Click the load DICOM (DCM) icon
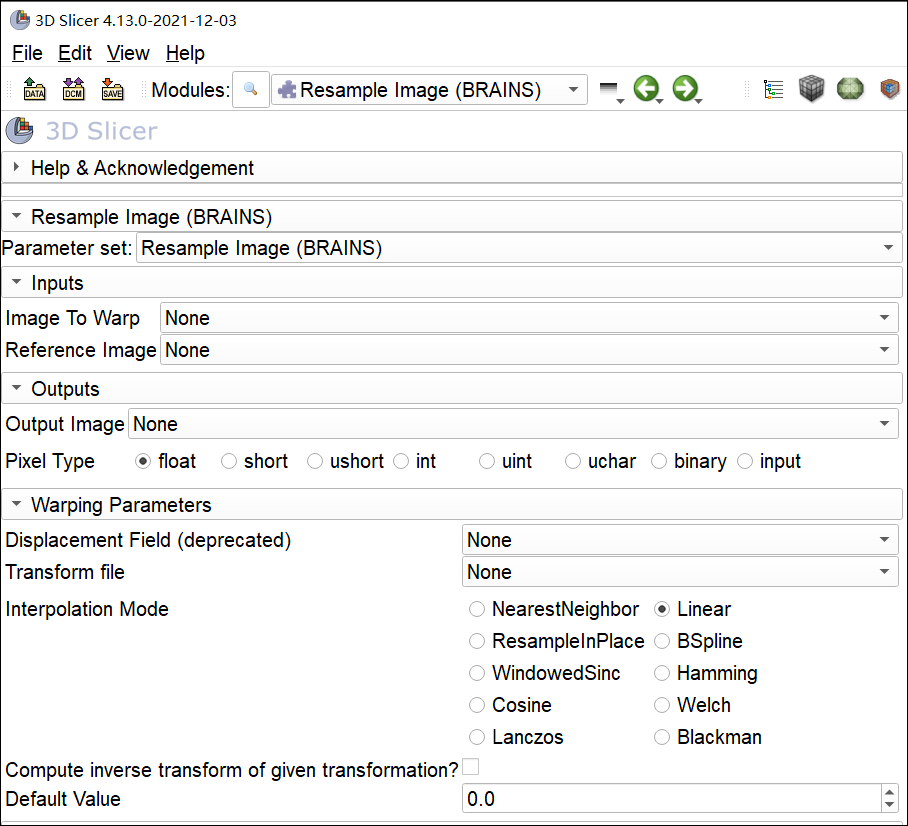This screenshot has width=908, height=826. pyautogui.click(x=74, y=90)
